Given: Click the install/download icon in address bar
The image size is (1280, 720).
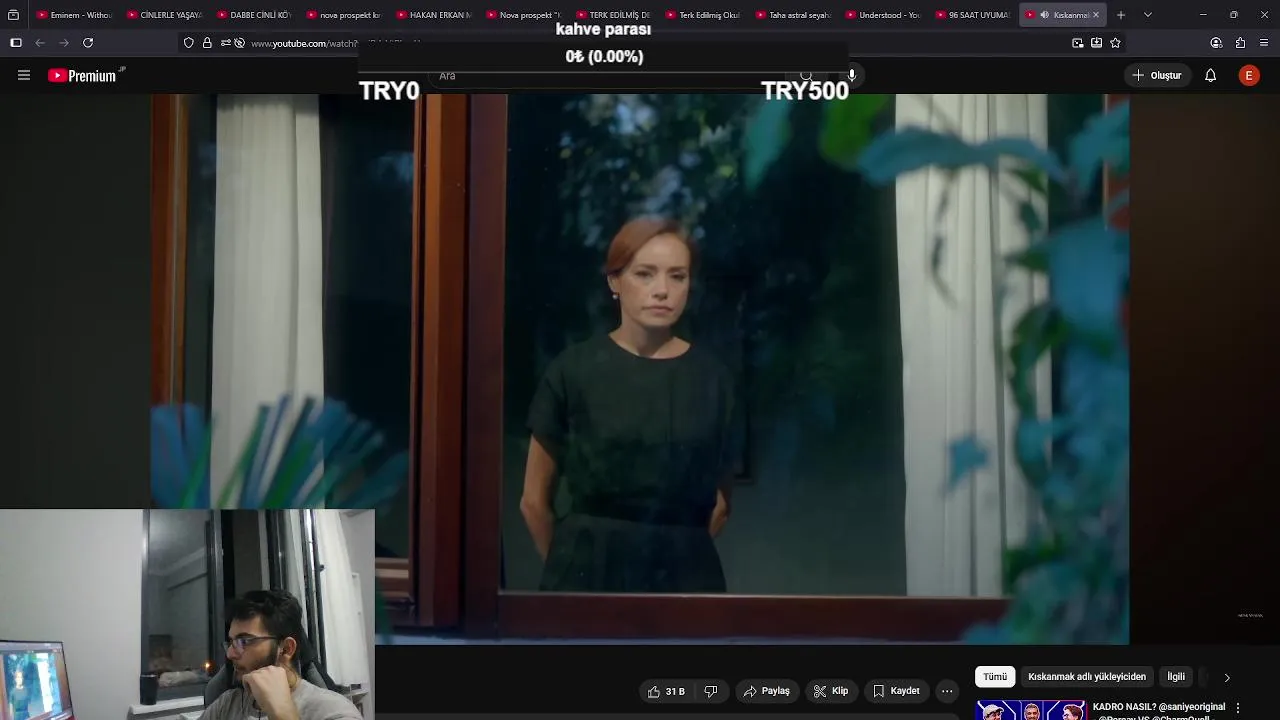Looking at the screenshot, I should 1096,43.
